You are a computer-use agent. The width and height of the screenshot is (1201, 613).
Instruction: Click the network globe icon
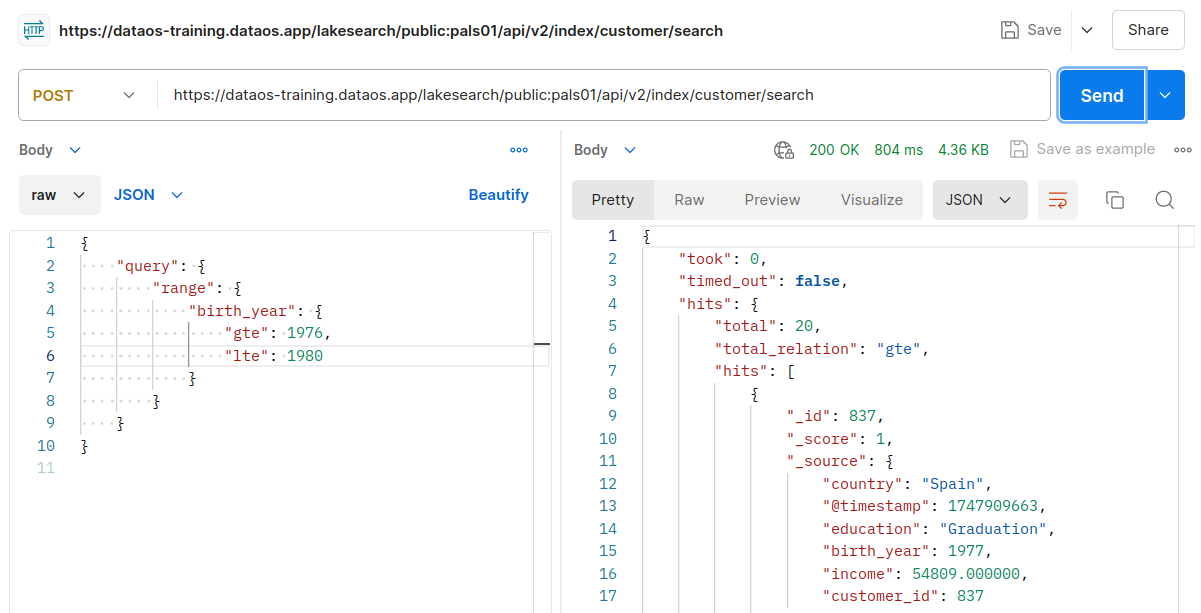[784, 150]
